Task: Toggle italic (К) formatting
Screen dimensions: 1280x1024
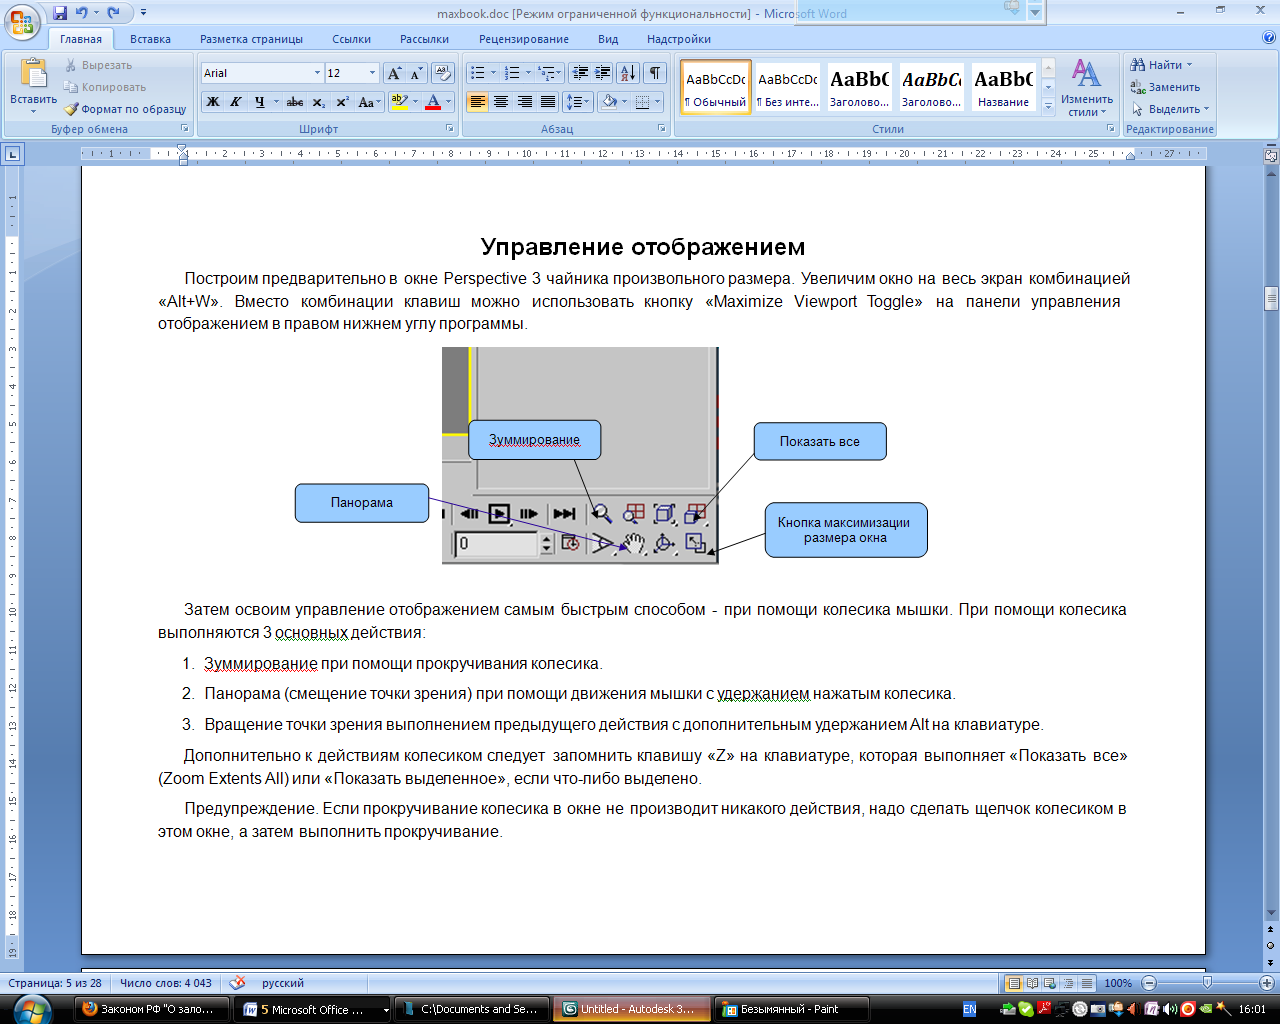Action: coord(236,102)
